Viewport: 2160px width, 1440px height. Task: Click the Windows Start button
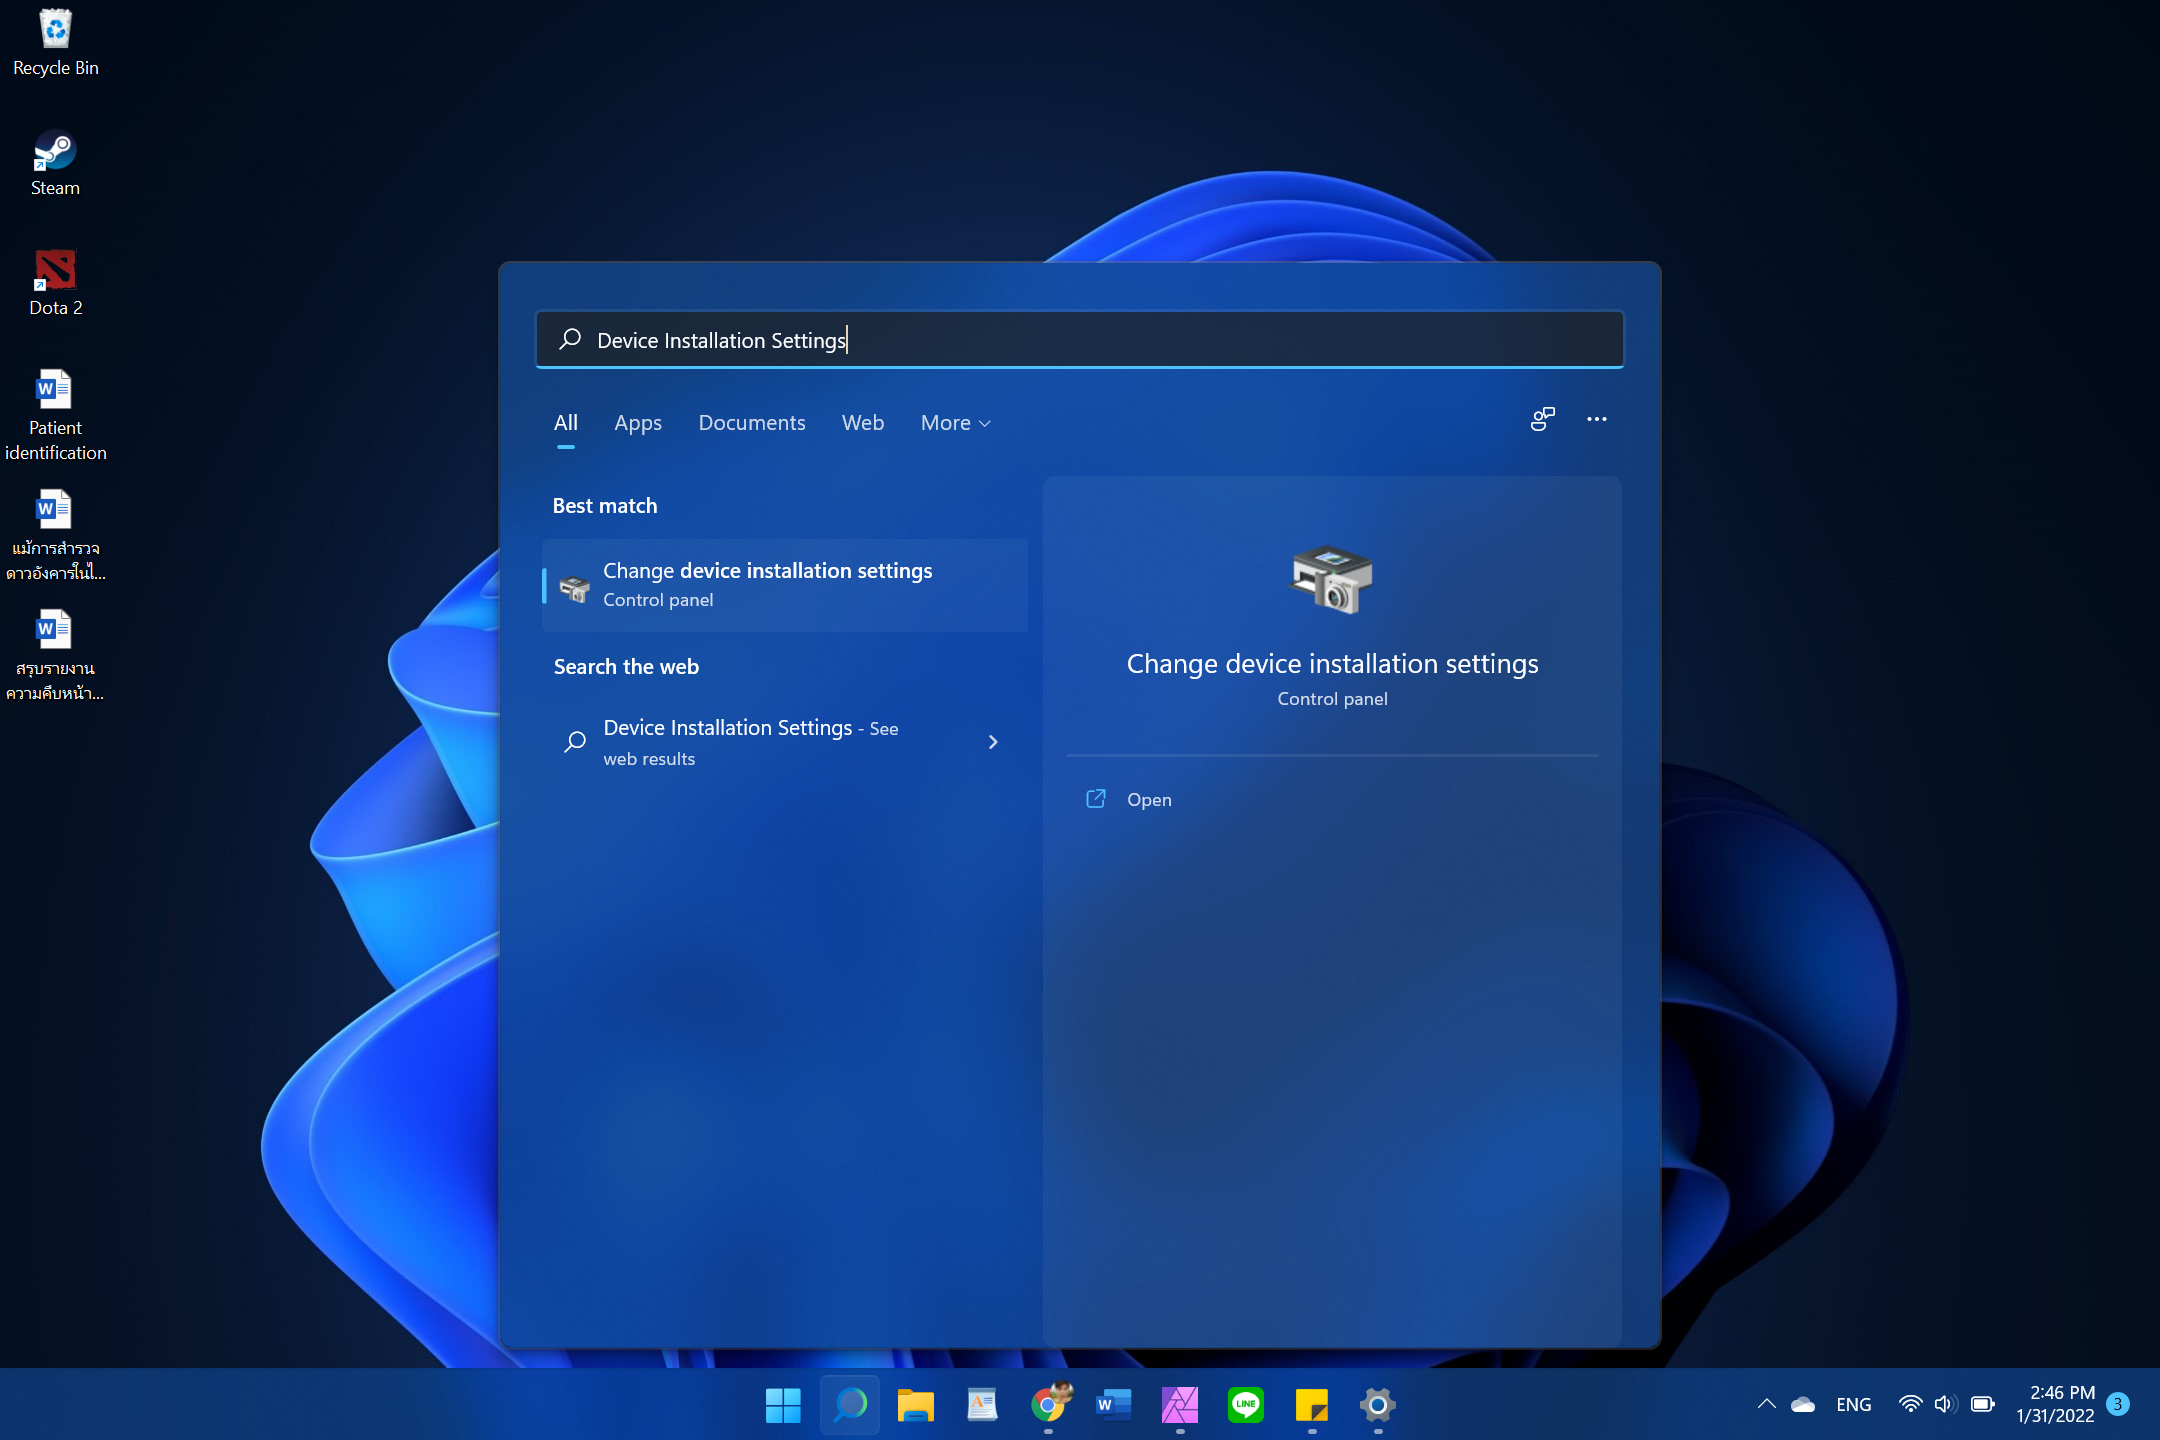coord(783,1405)
